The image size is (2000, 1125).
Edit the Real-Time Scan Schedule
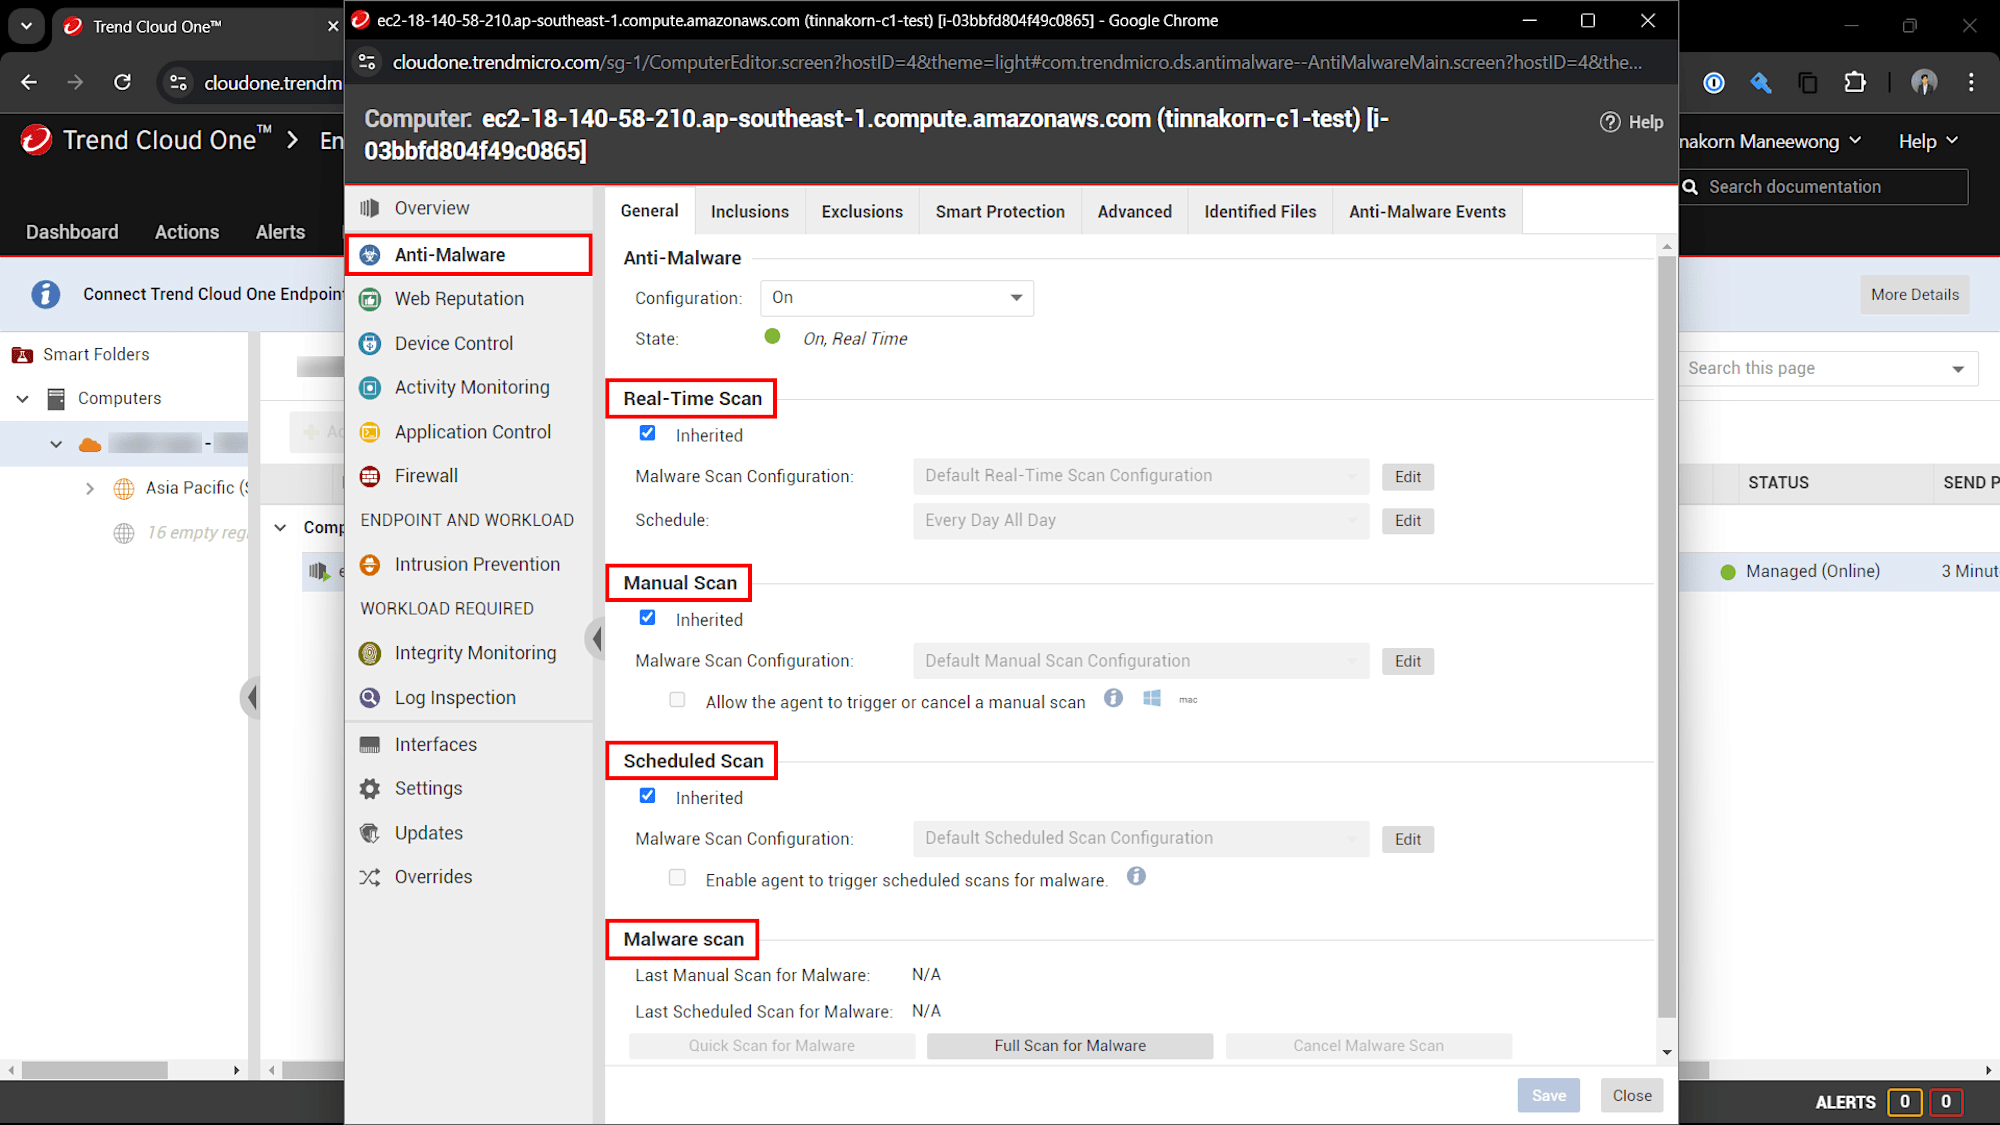click(1408, 521)
